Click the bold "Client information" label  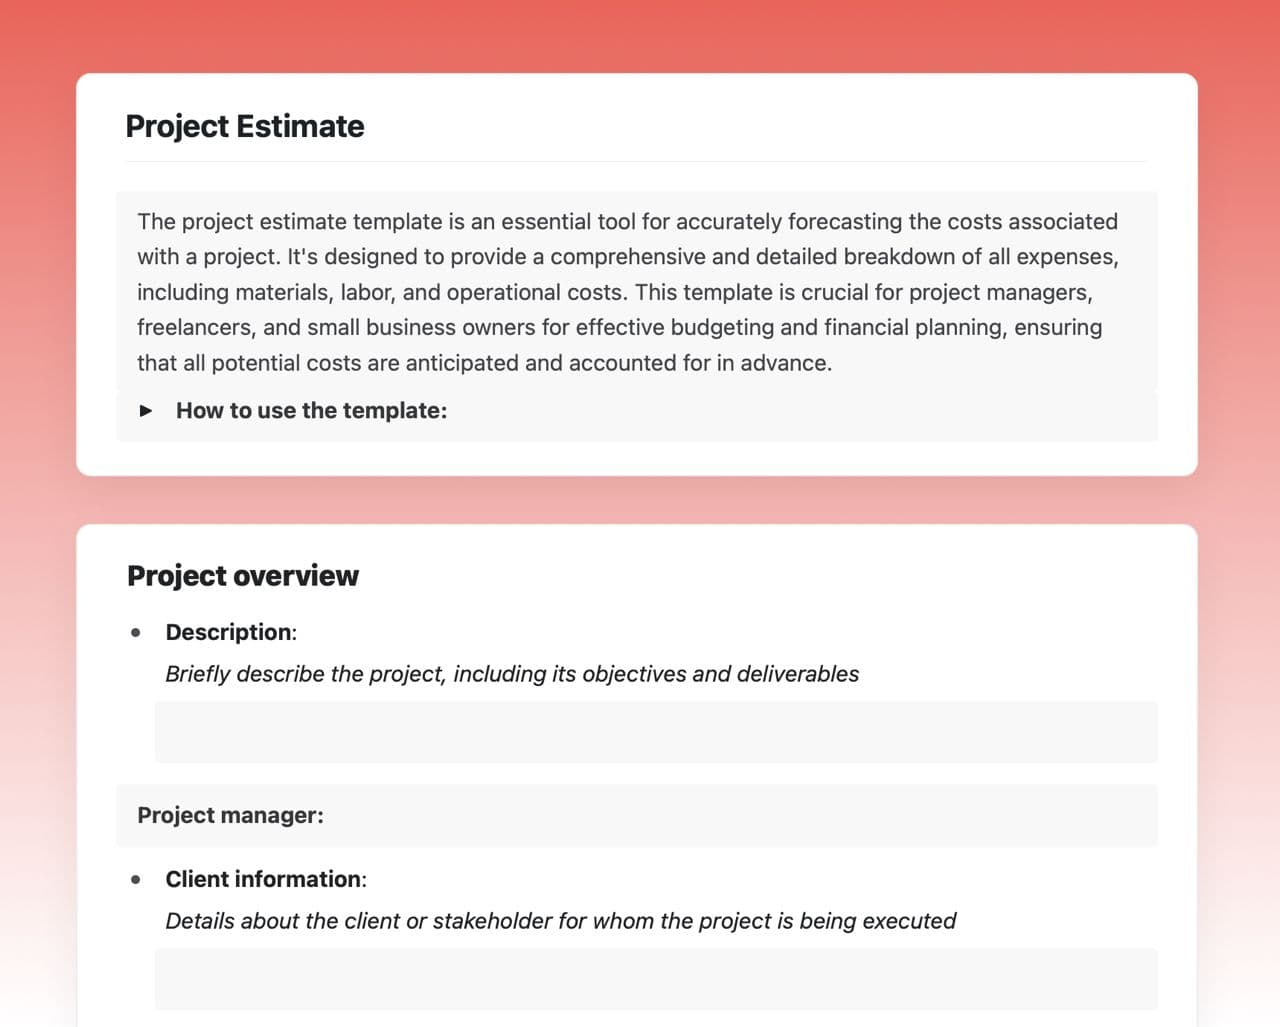264,880
